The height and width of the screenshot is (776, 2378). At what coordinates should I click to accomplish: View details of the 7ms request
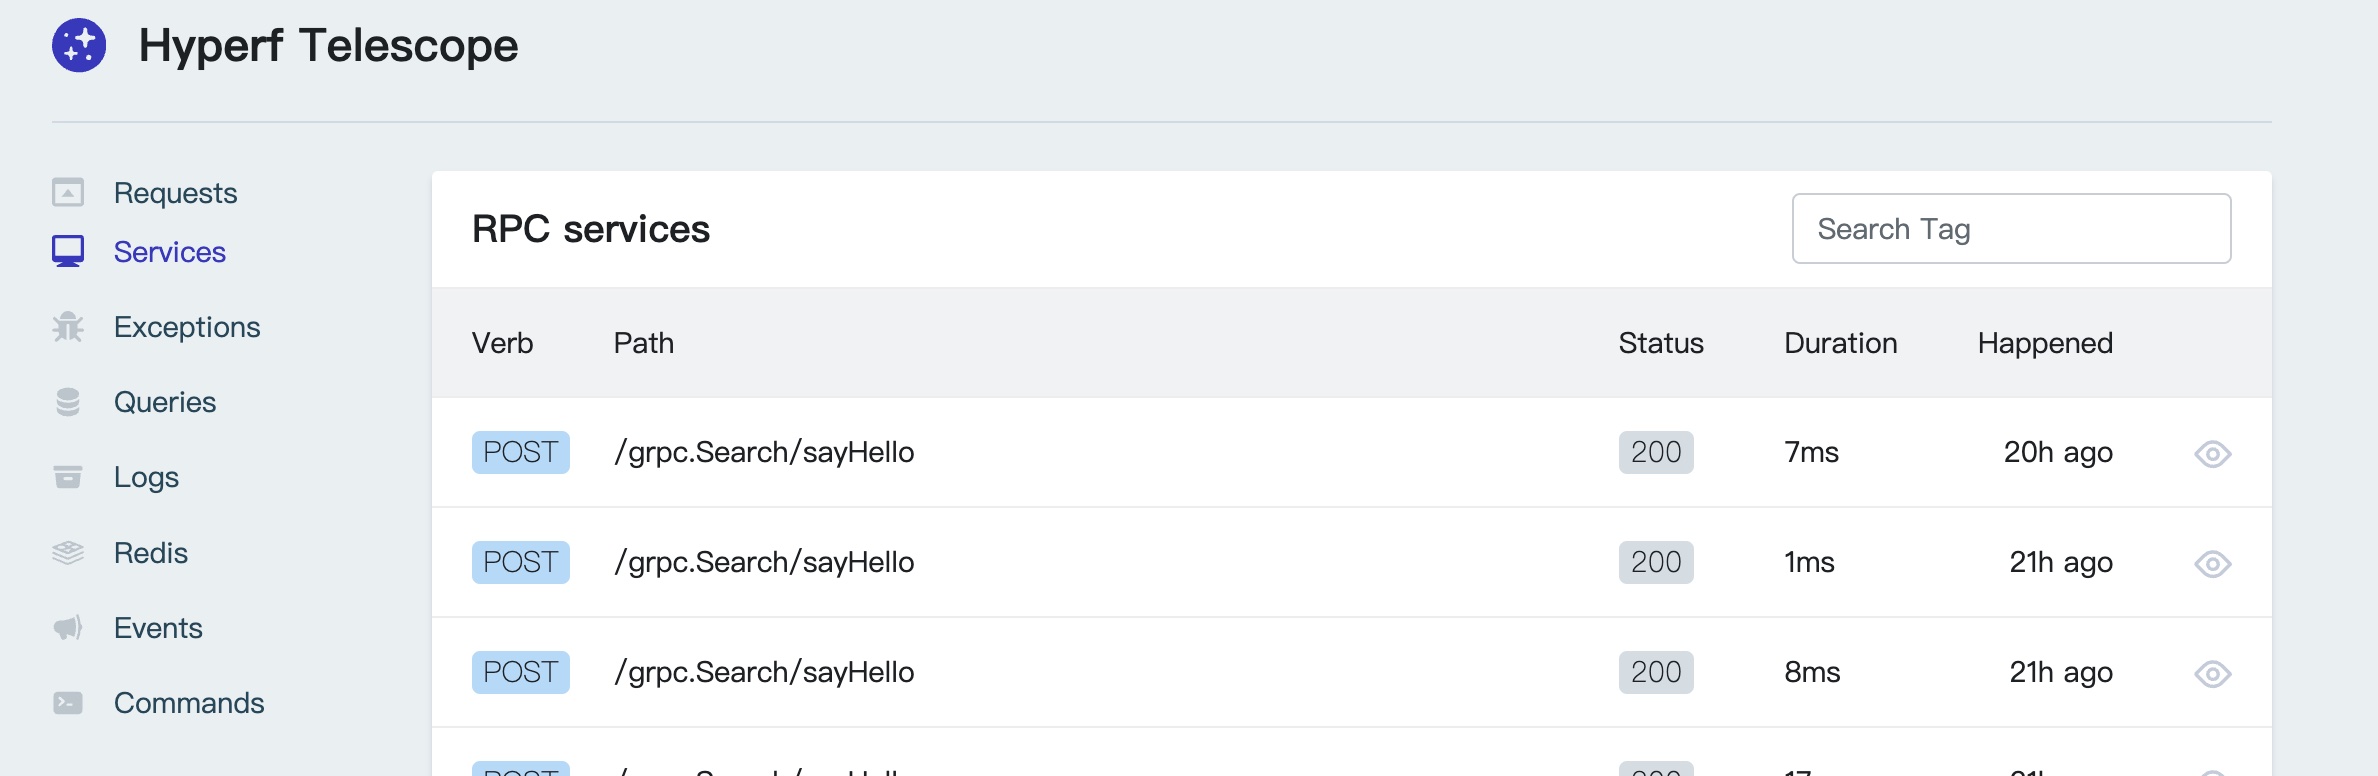(x=2212, y=454)
